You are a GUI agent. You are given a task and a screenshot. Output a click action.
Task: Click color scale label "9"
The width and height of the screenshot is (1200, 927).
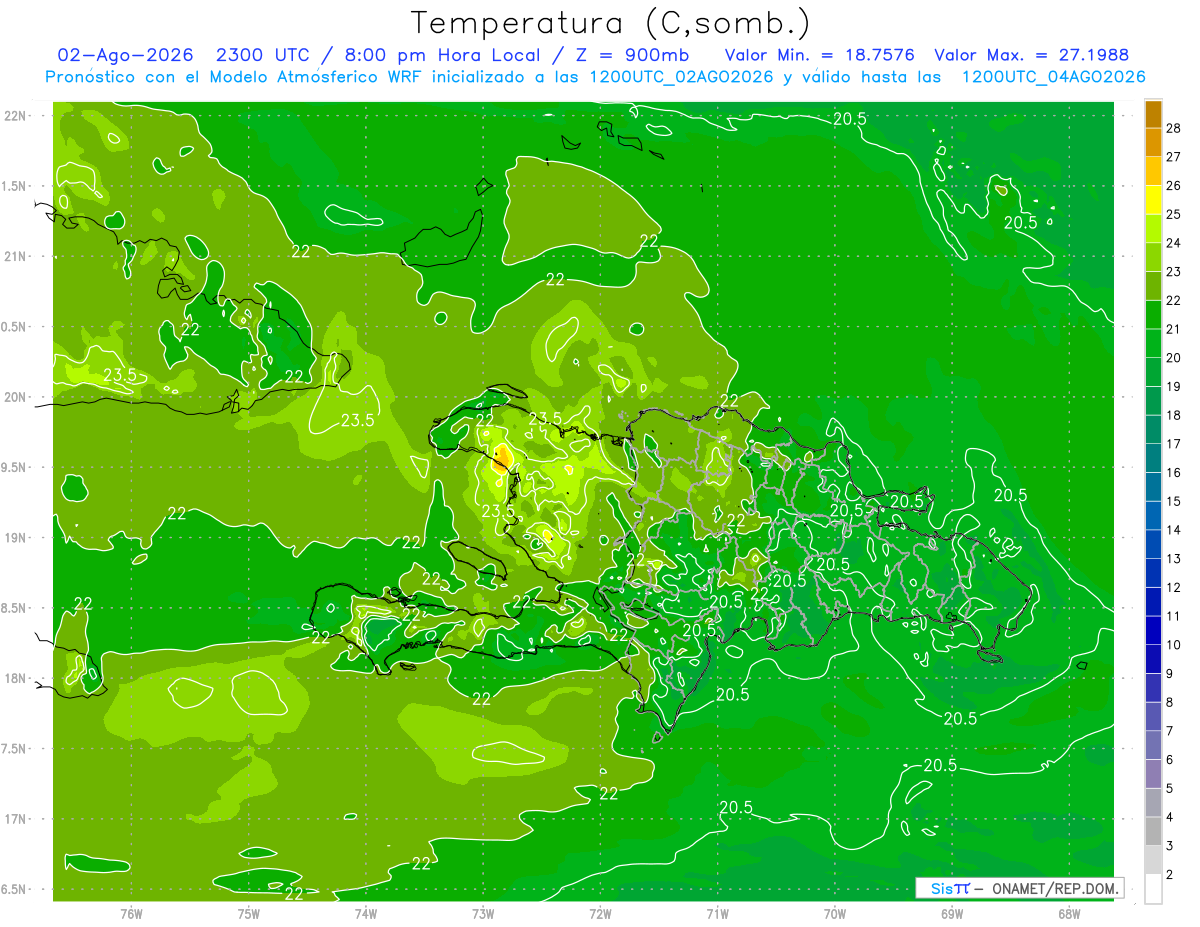[1170, 673]
